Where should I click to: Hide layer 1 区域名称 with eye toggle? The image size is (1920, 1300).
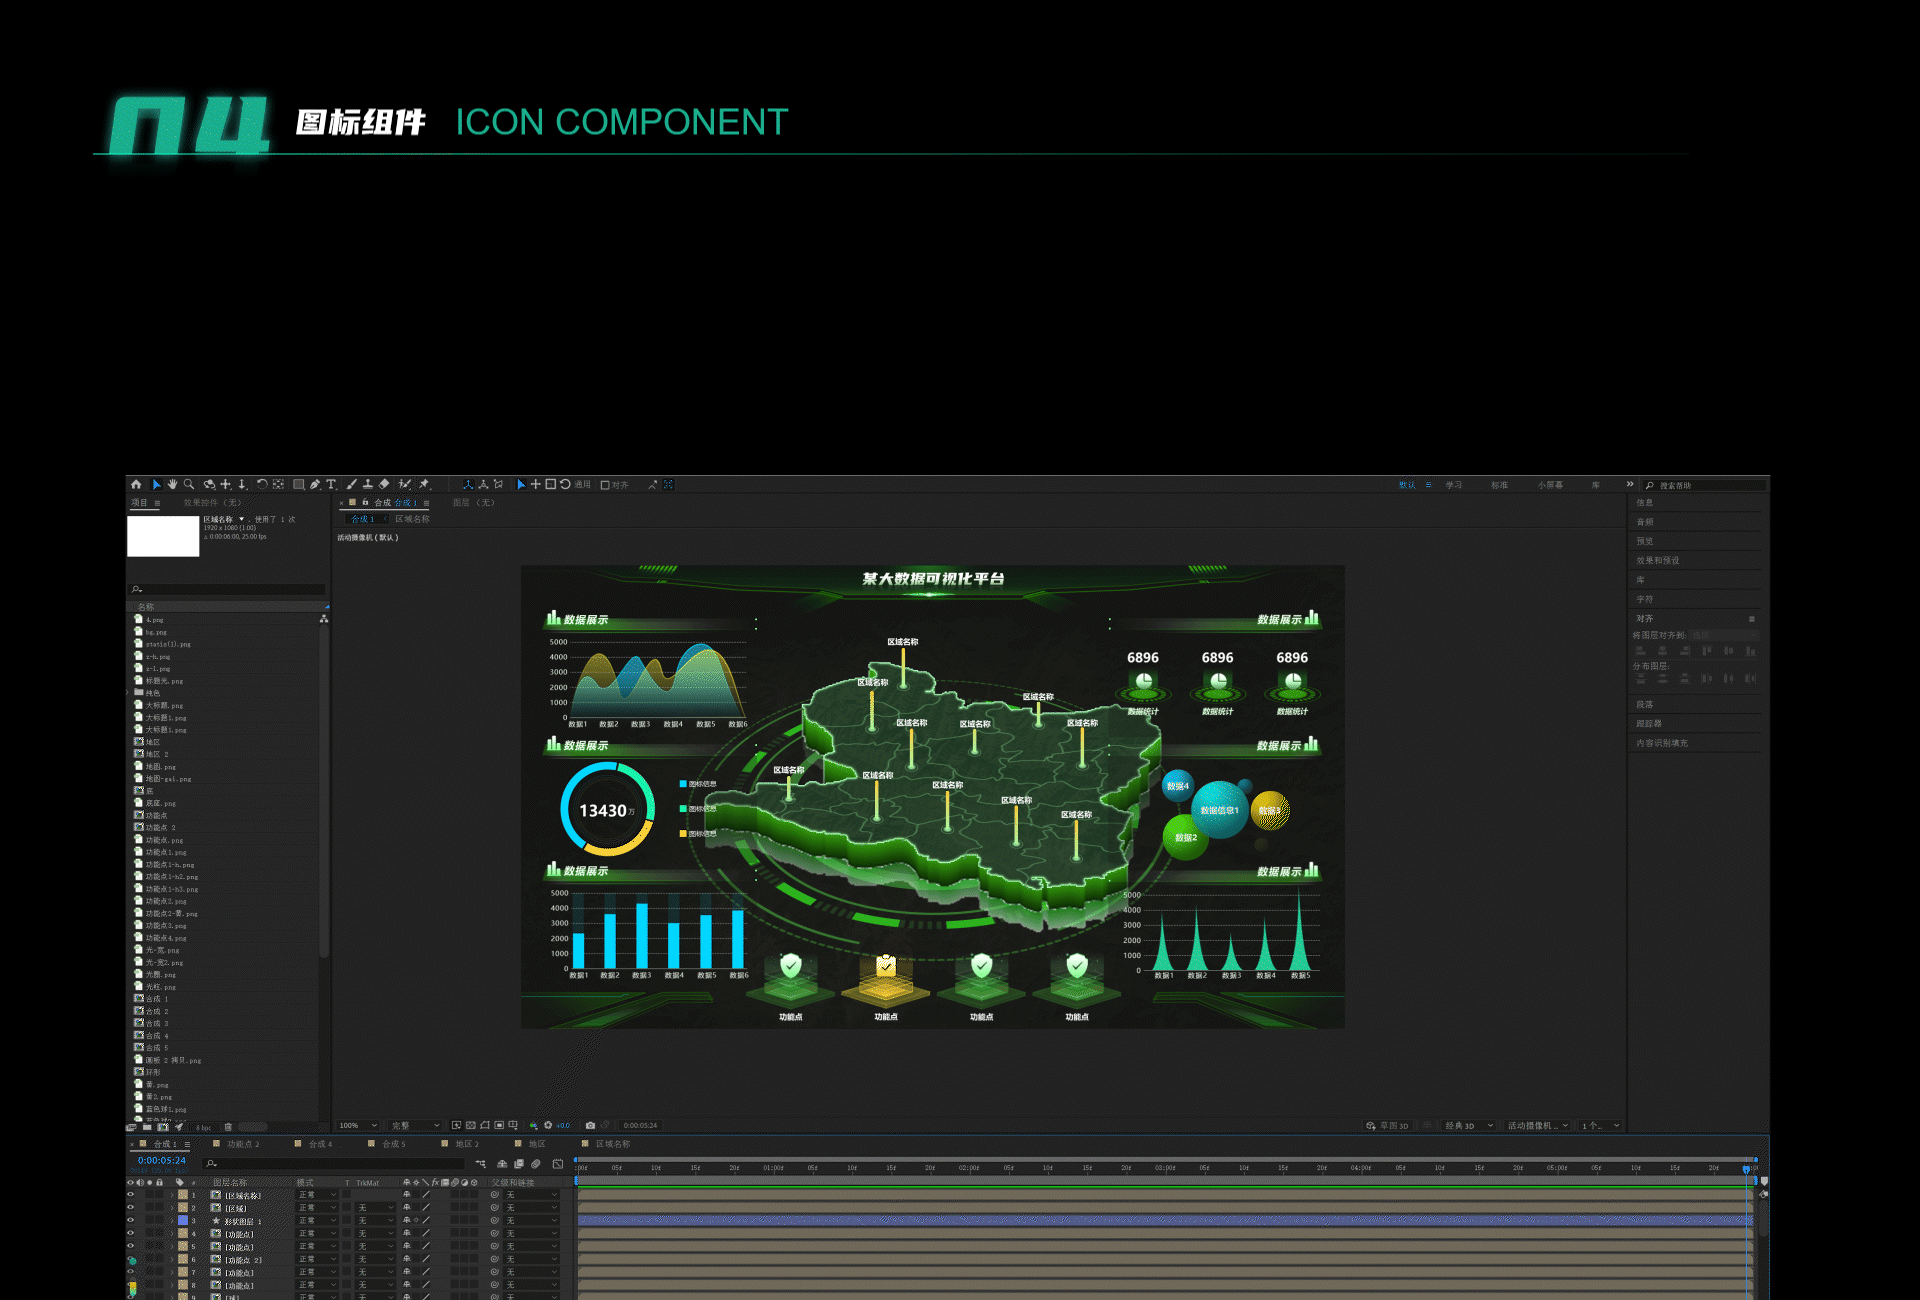click(x=130, y=1195)
